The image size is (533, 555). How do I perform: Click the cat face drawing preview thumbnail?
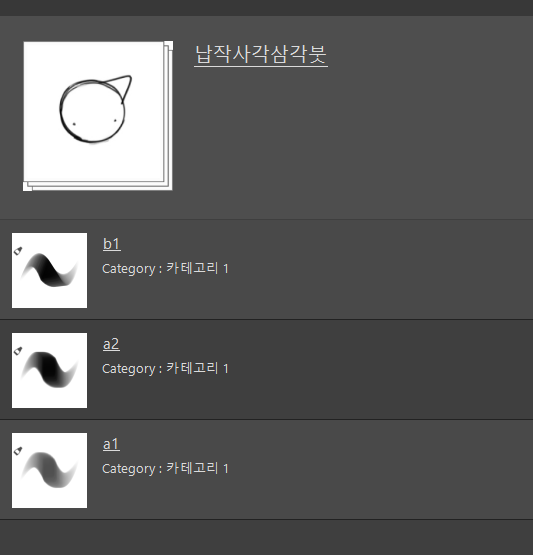pyautogui.click(x=94, y=111)
